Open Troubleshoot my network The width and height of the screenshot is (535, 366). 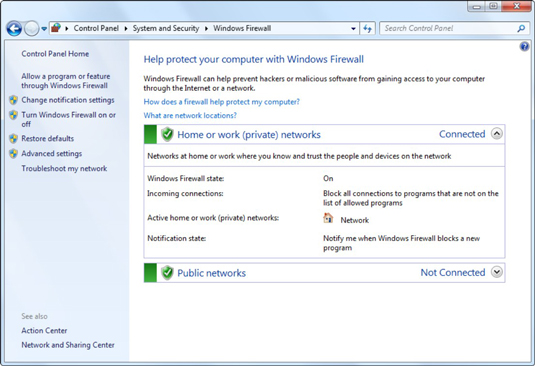64,169
